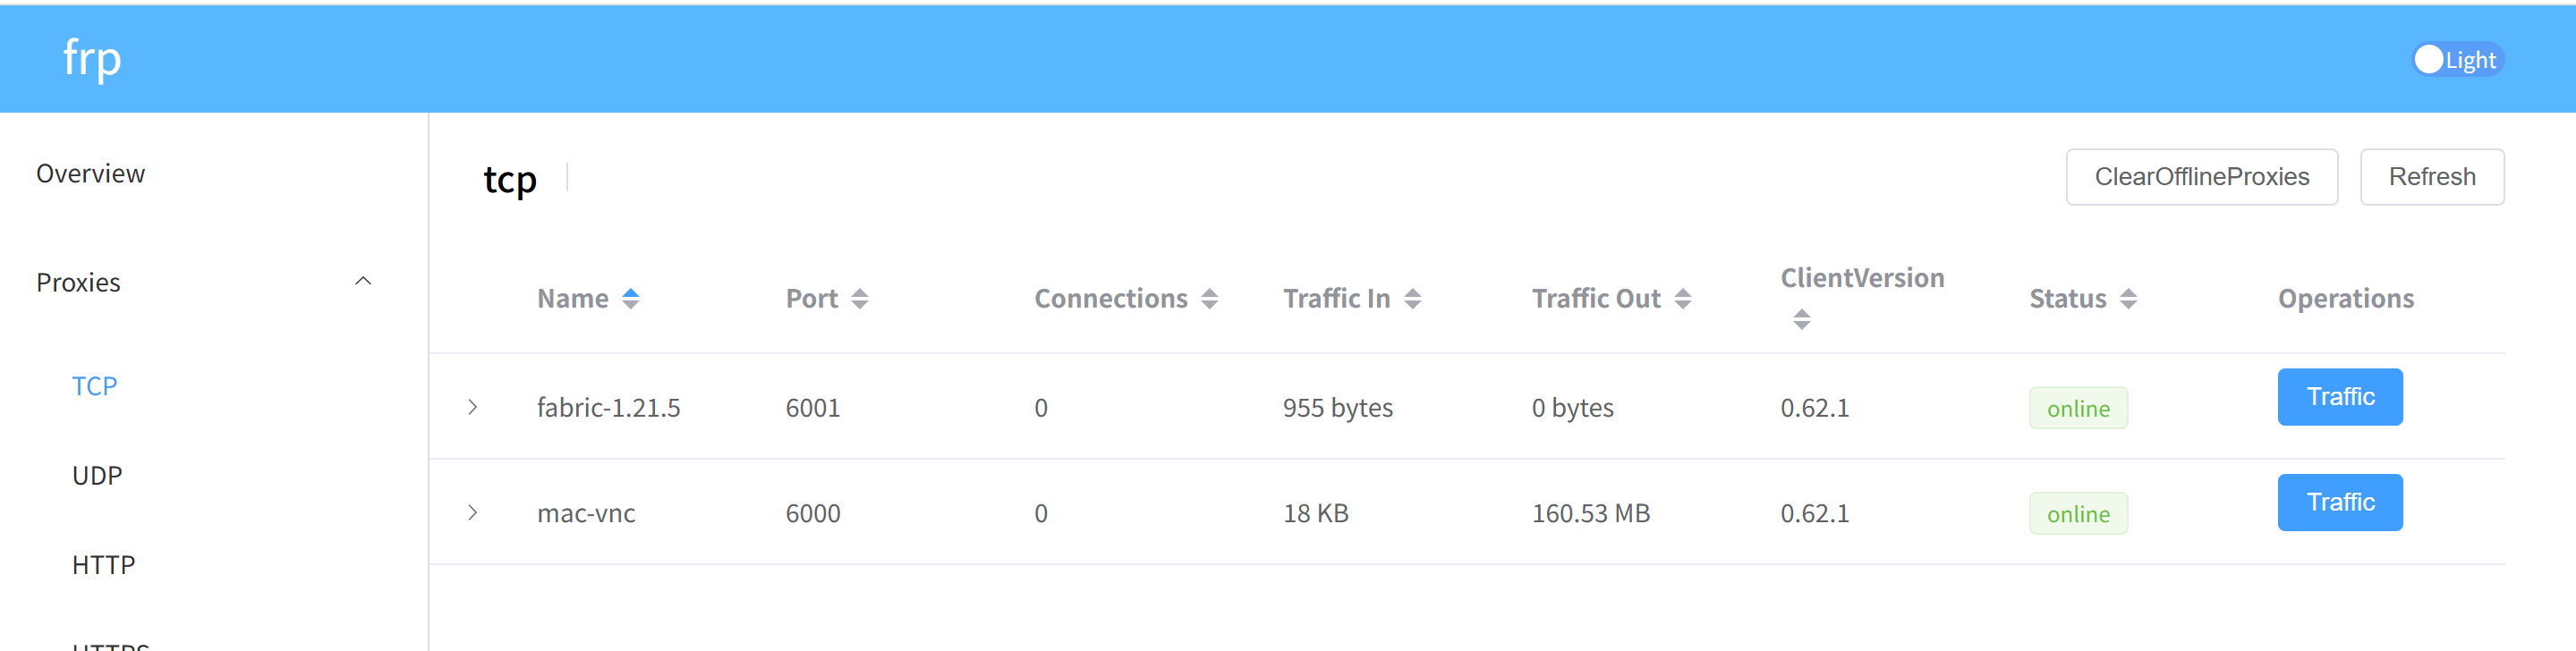Open Traffic for fabric-1.21.5
Viewport: 2576px width, 651px height.
point(2339,397)
